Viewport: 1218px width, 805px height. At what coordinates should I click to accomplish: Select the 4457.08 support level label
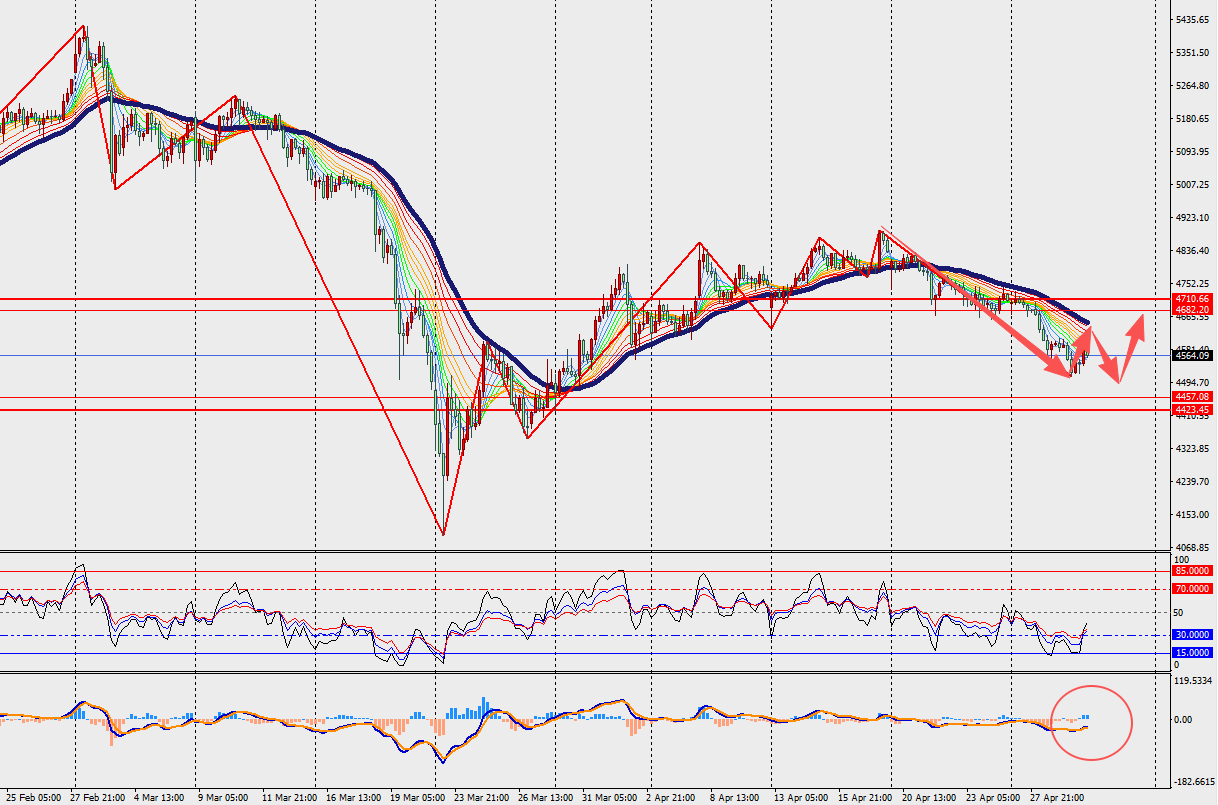pos(1193,397)
